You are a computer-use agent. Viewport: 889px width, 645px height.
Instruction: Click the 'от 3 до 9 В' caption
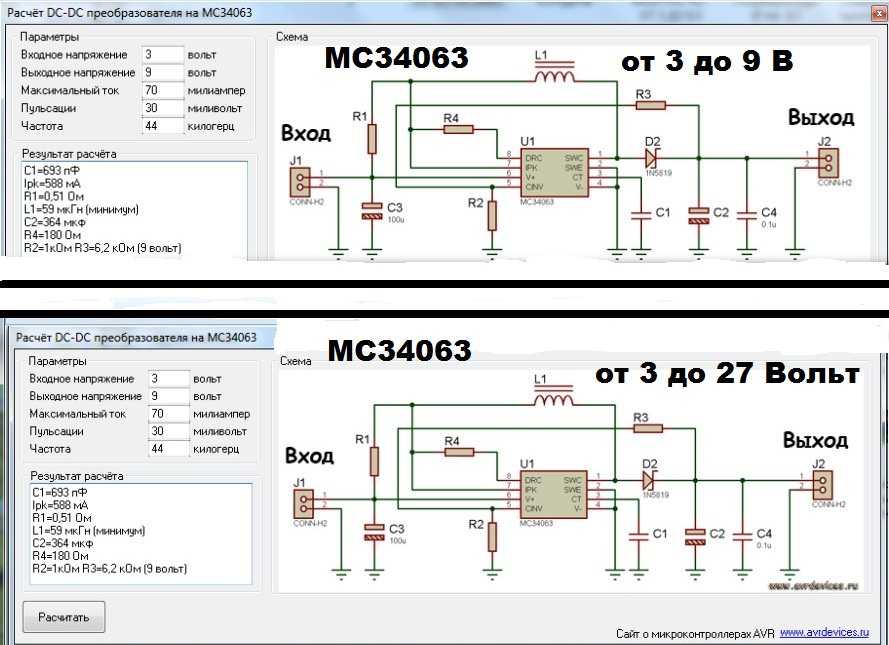coord(707,61)
